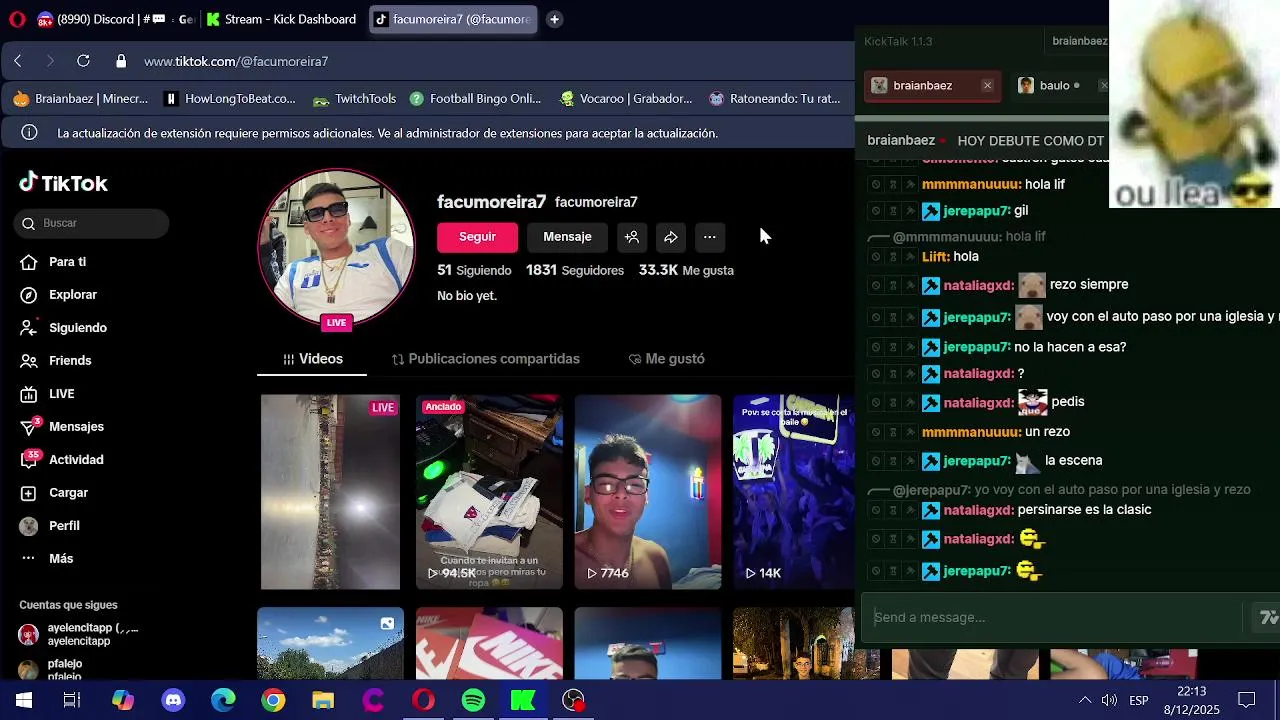The height and width of the screenshot is (720, 1280).
Task: Open Vocaroo bookmark
Action: click(626, 99)
